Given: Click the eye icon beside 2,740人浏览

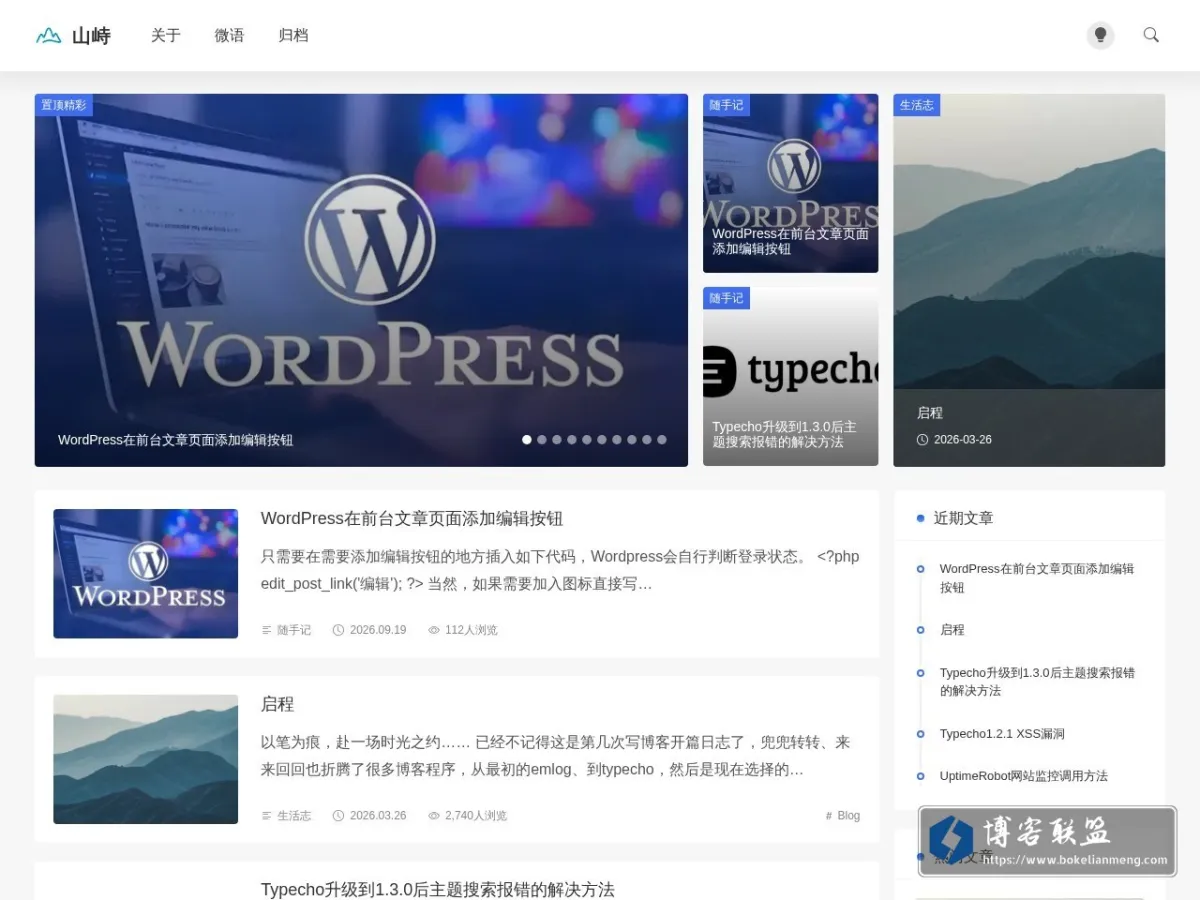Looking at the screenshot, I should pyautogui.click(x=434, y=816).
